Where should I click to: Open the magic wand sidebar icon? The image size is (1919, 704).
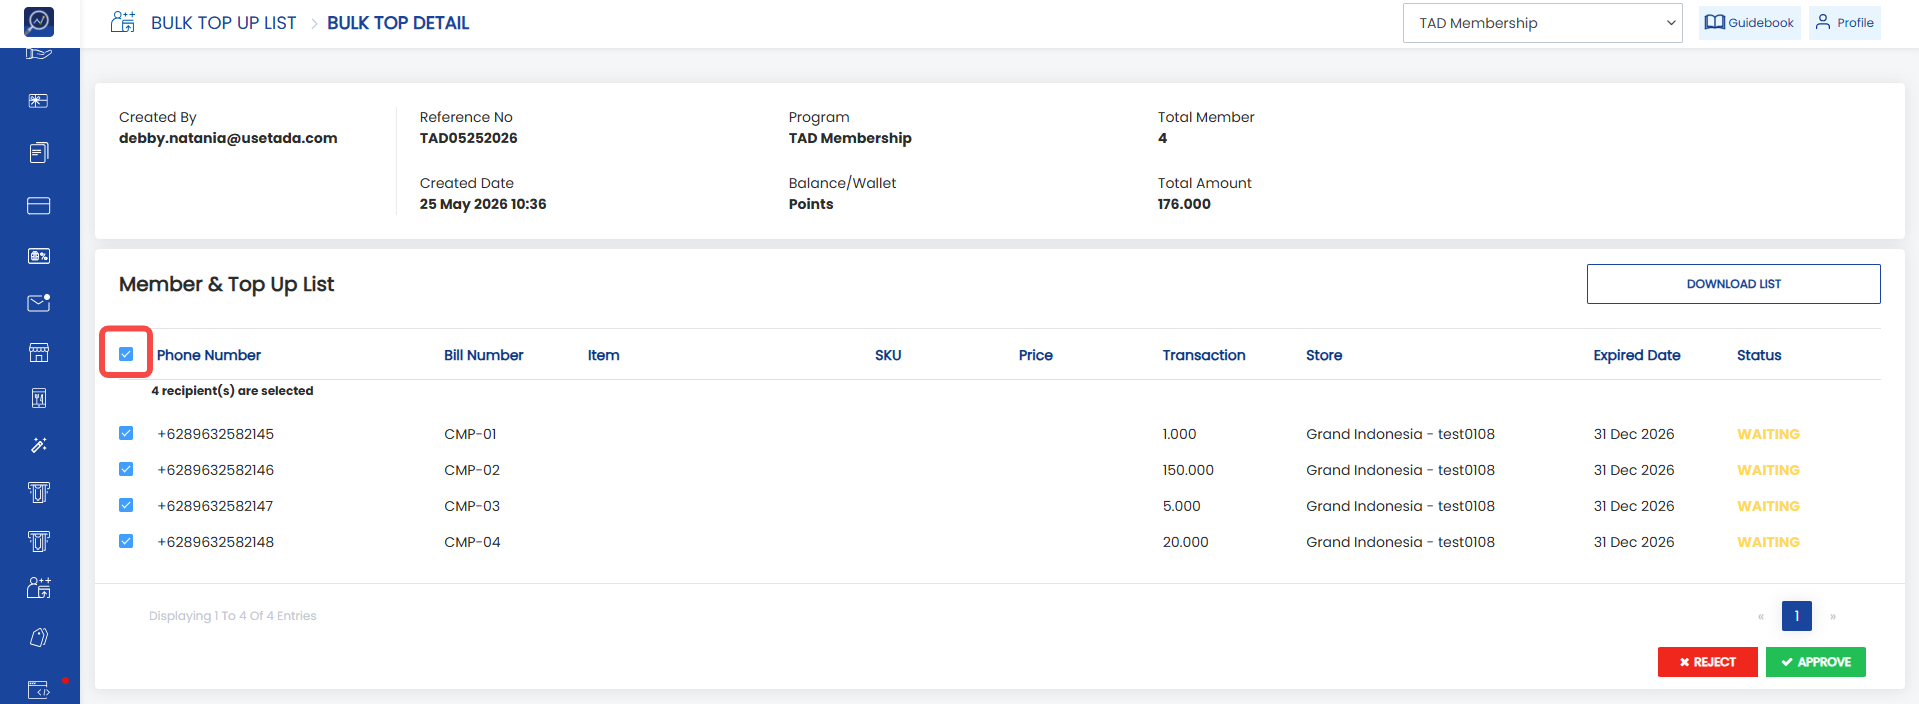click(38, 445)
